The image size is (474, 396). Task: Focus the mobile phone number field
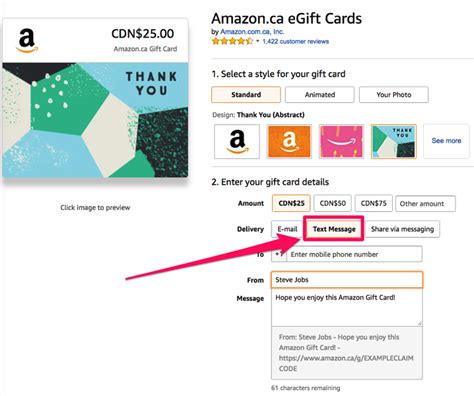pyautogui.click(x=354, y=254)
